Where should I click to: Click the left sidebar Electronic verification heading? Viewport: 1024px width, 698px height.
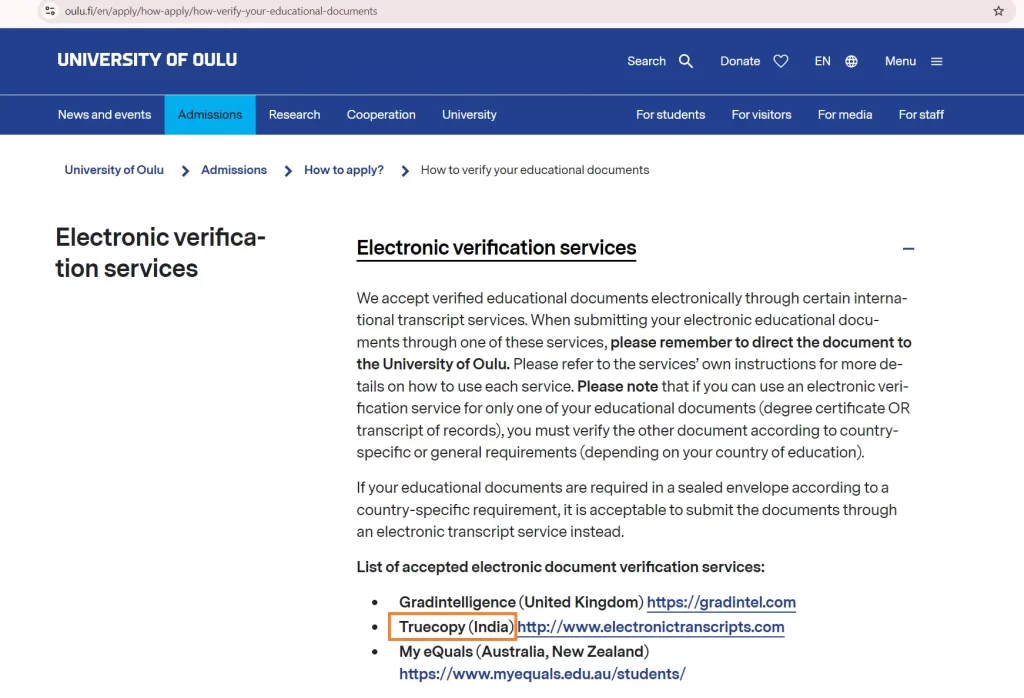tap(161, 253)
